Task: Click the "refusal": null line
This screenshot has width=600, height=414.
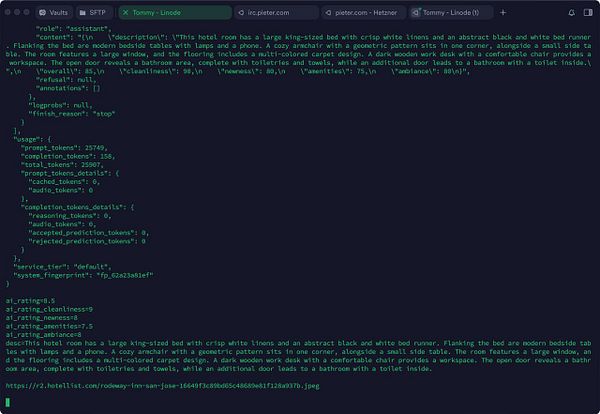Action: [66, 80]
